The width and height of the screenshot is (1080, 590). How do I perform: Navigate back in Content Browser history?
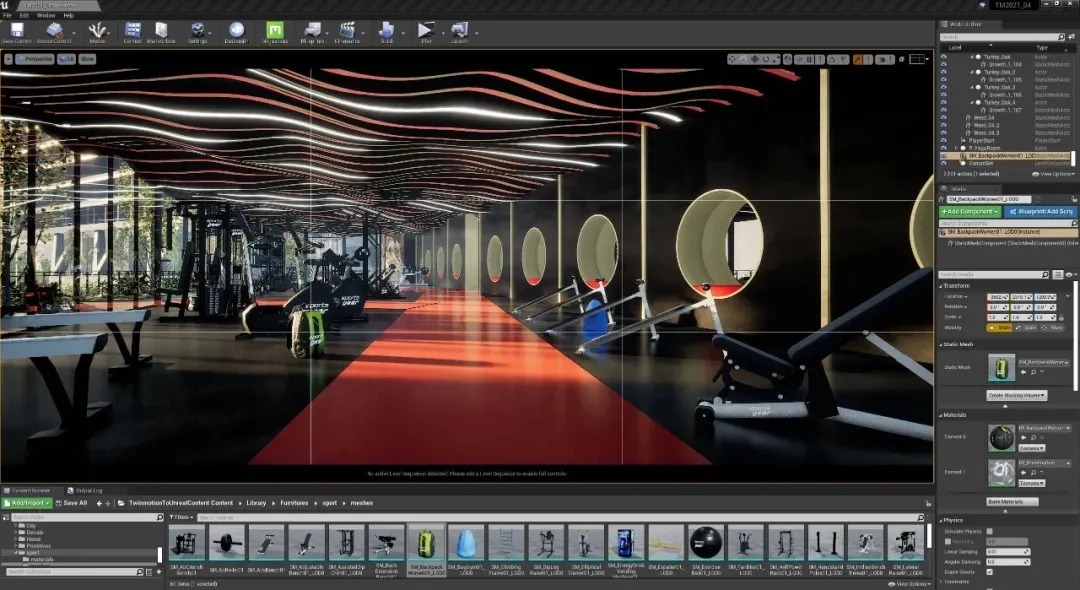coord(98,503)
